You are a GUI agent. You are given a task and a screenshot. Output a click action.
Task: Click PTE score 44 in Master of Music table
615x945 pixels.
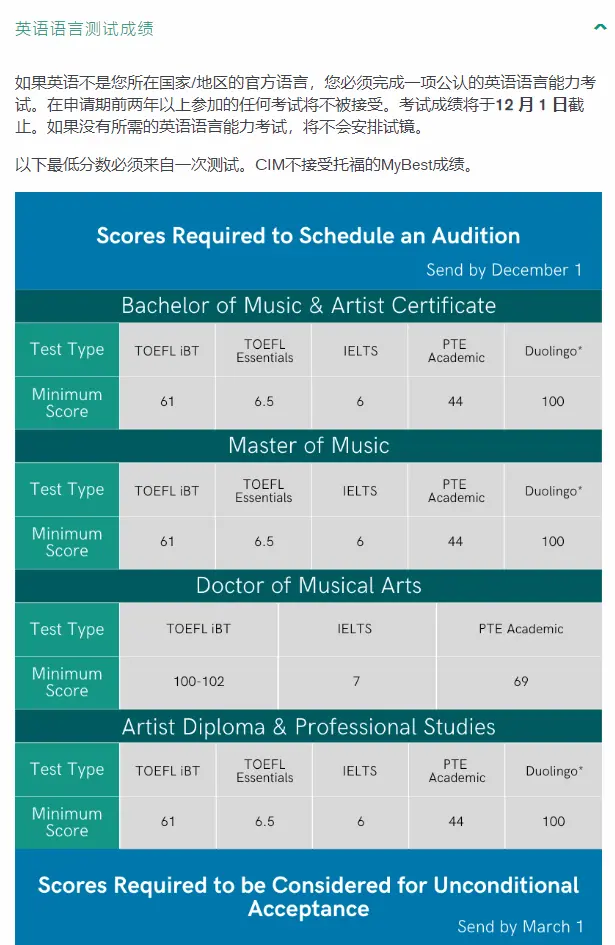[x=456, y=541]
